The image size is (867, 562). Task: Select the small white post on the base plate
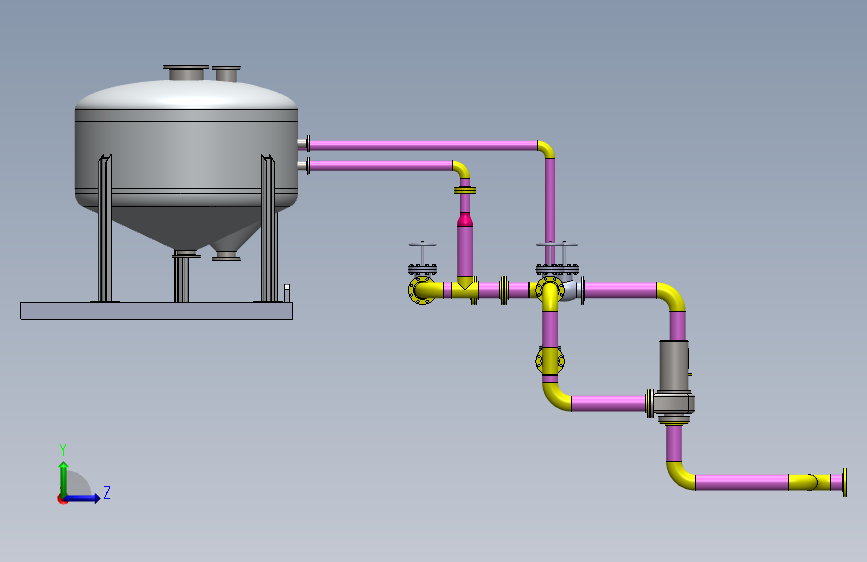pos(286,293)
